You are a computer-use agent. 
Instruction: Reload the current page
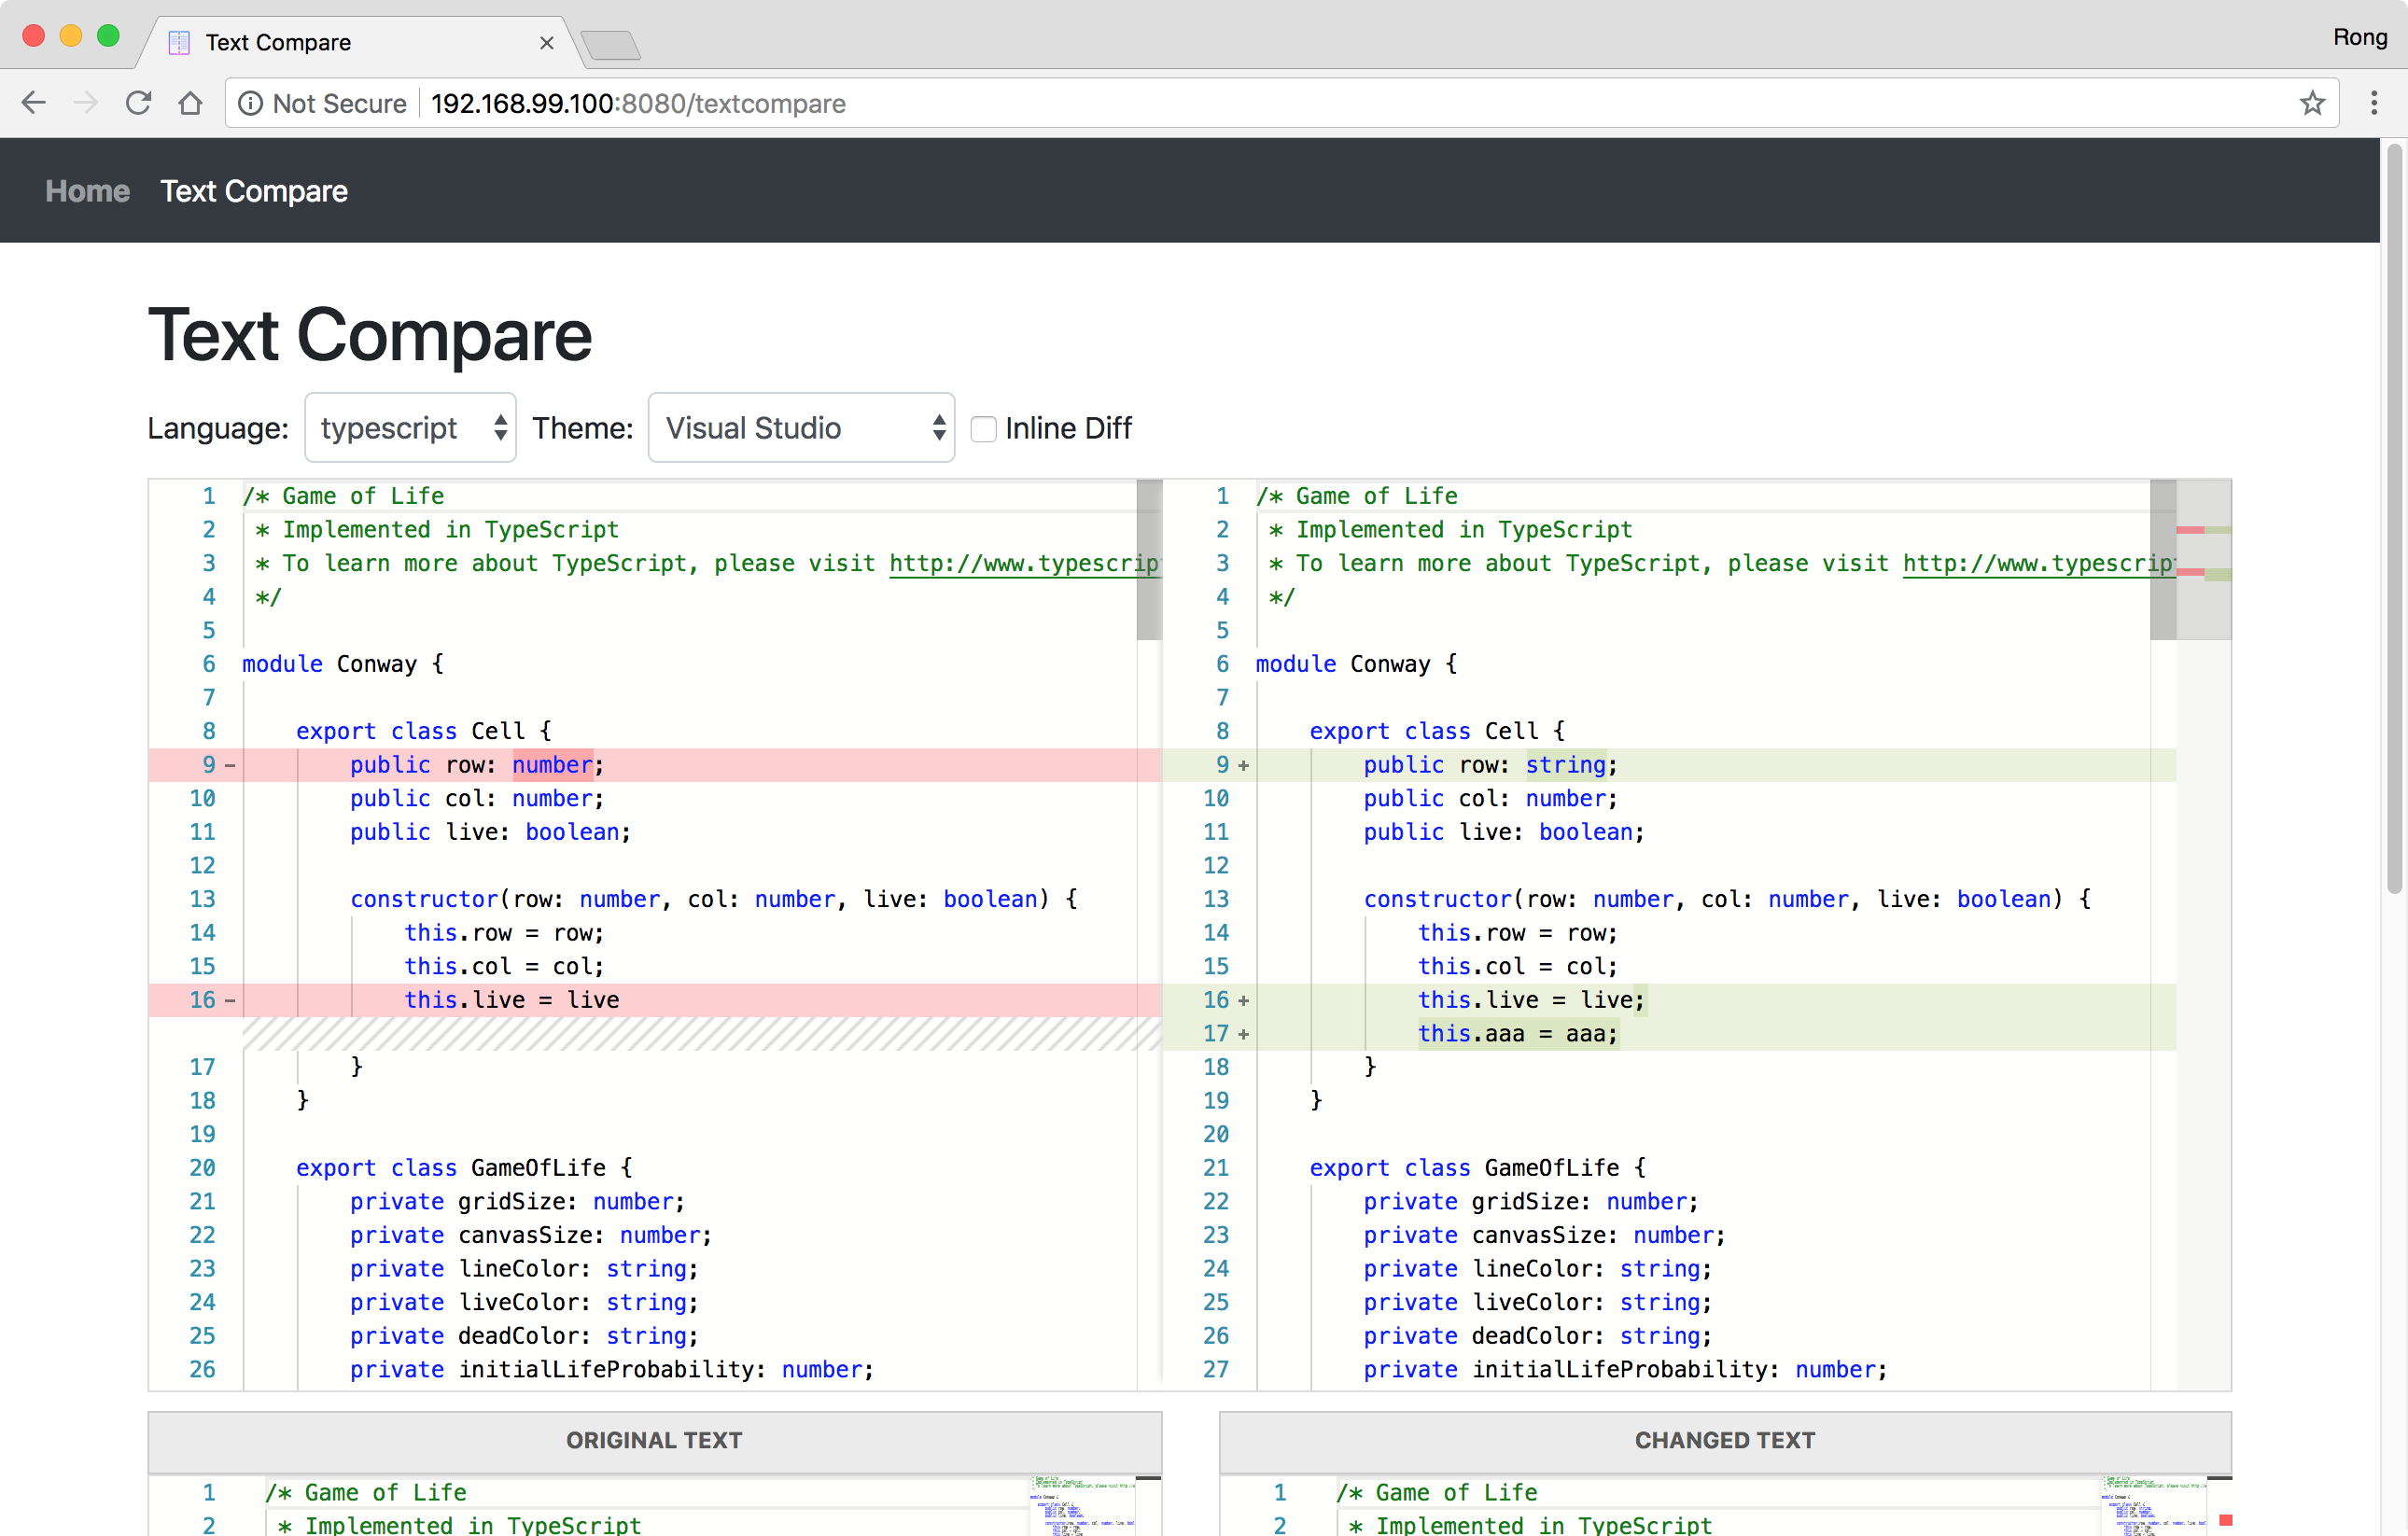pos(138,103)
